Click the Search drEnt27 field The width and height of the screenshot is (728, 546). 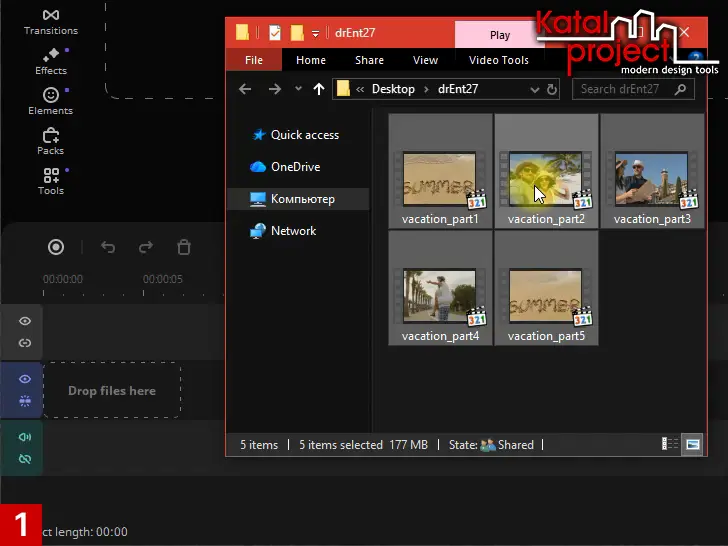[x=633, y=89]
